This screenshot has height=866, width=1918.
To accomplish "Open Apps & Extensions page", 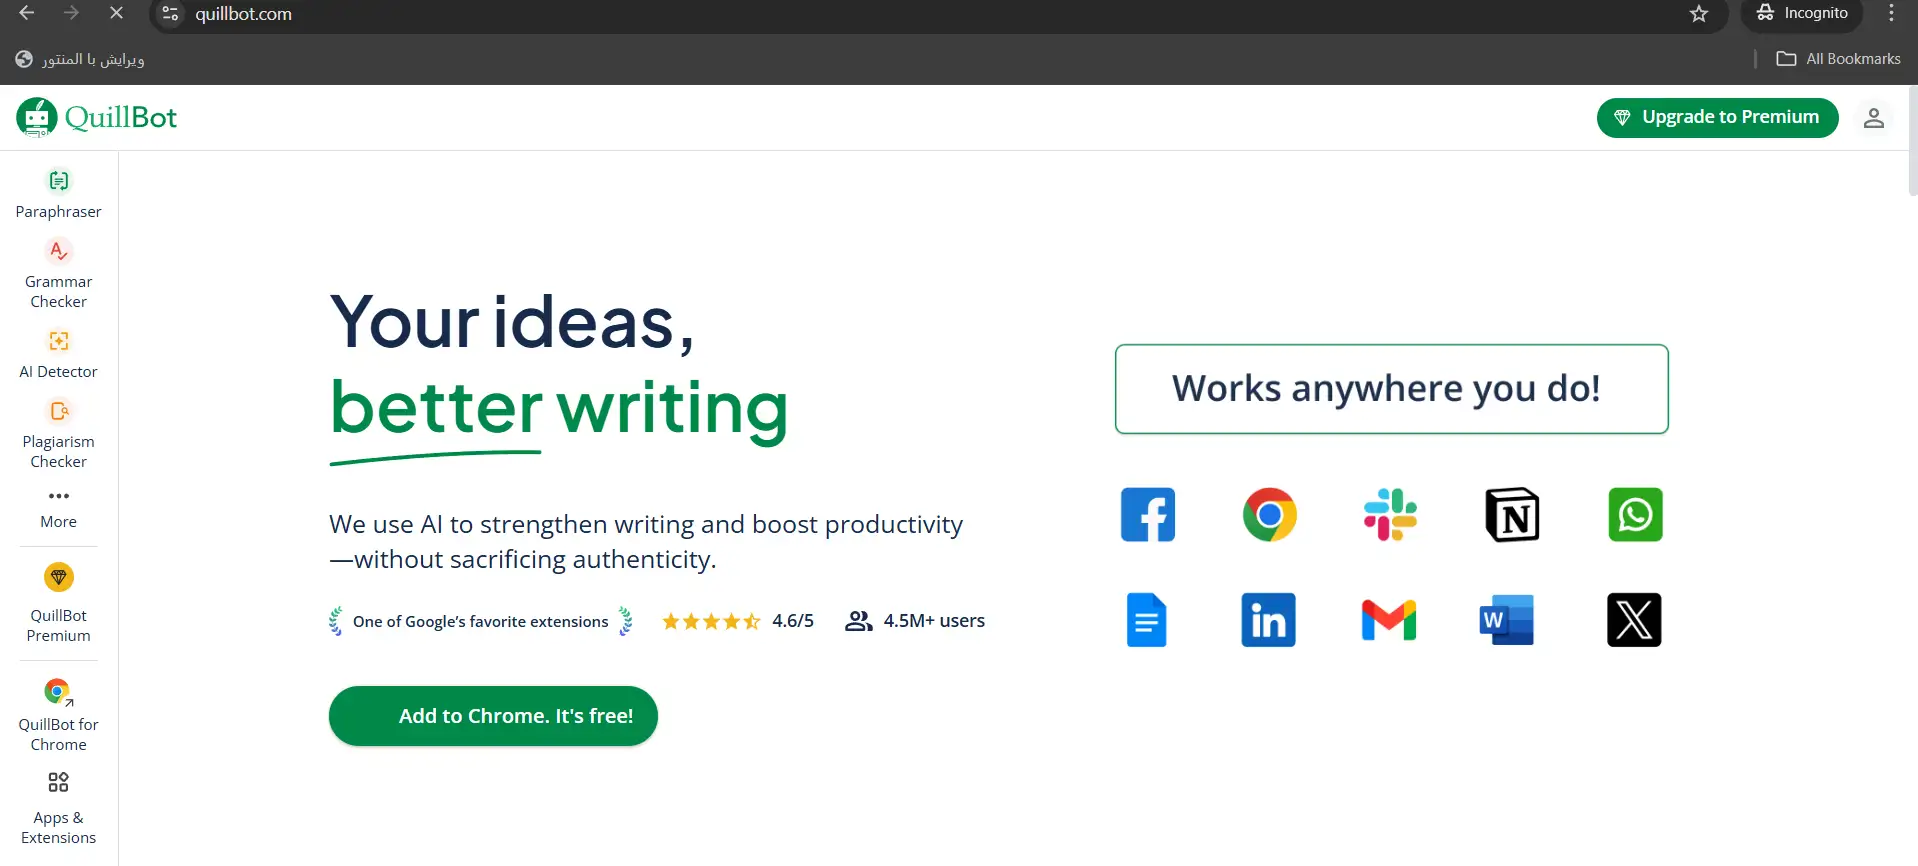I will pyautogui.click(x=59, y=808).
